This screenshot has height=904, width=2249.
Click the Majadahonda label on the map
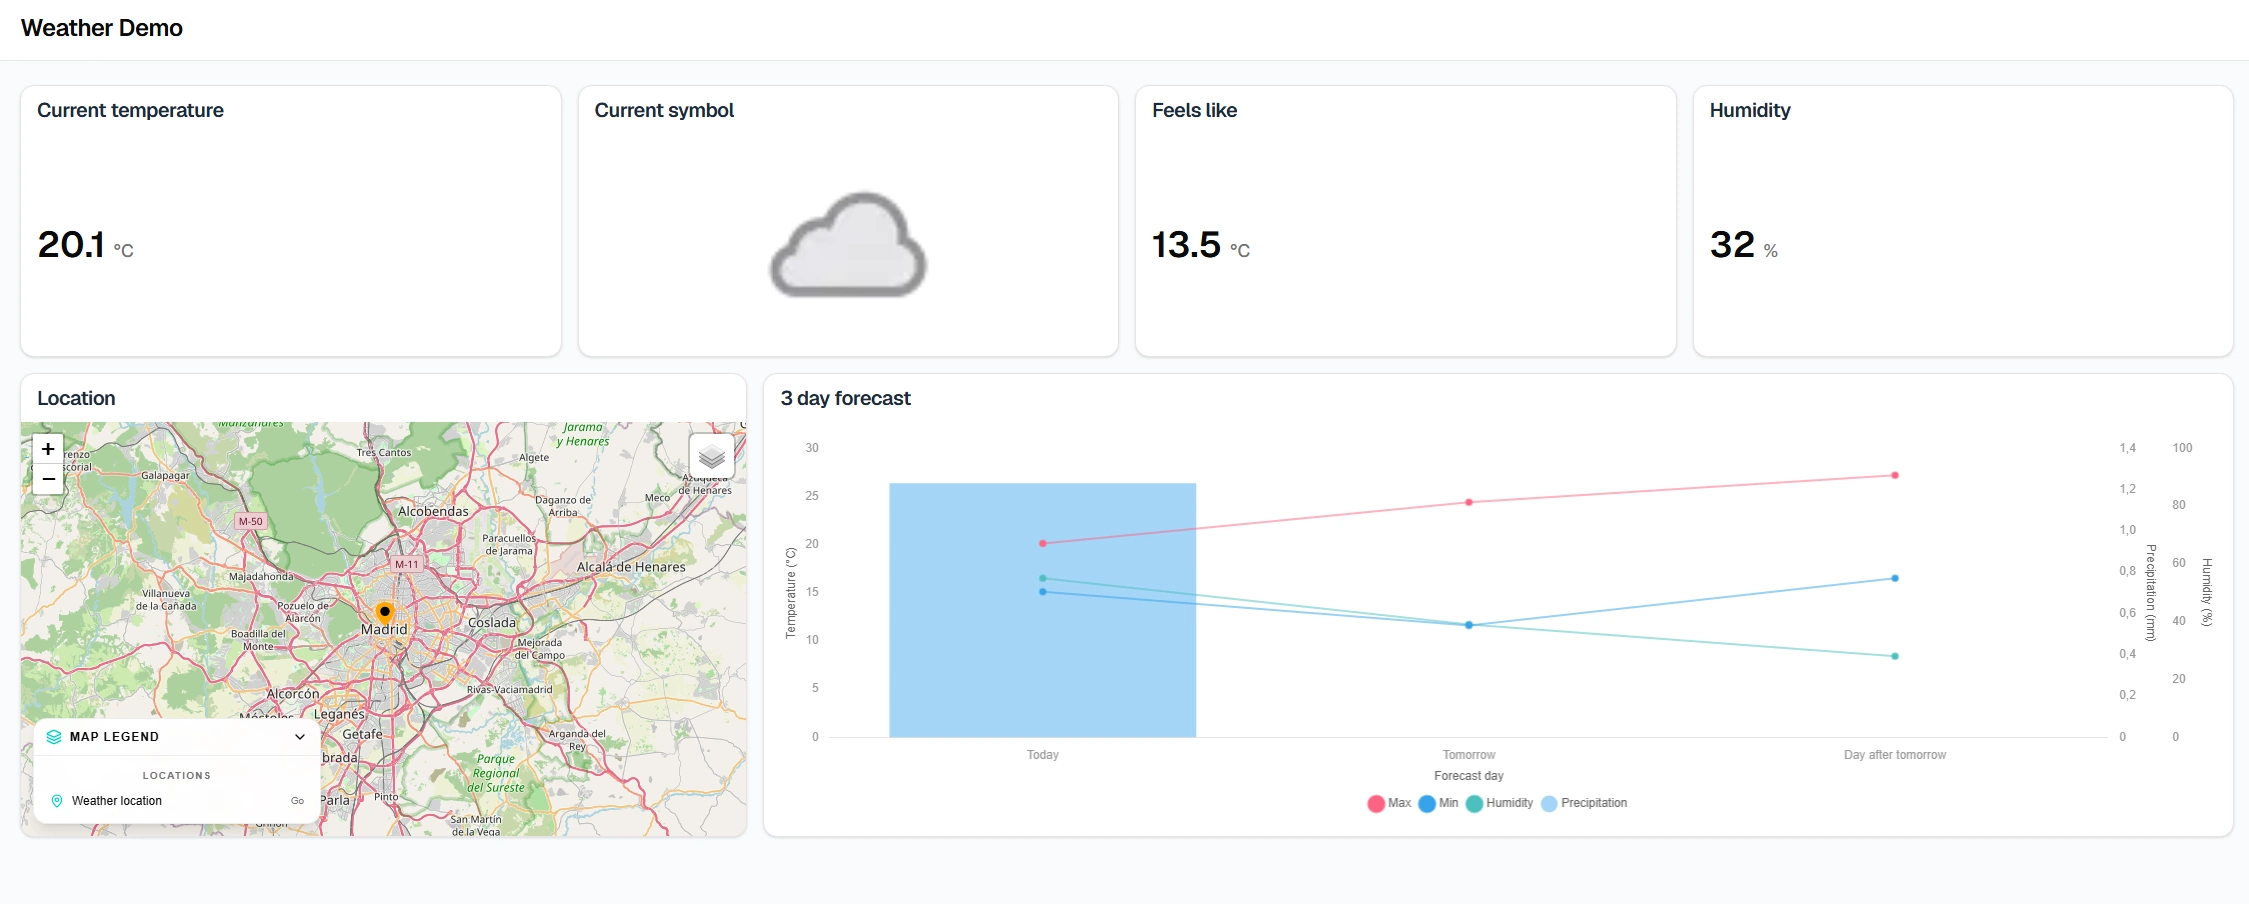tap(261, 577)
